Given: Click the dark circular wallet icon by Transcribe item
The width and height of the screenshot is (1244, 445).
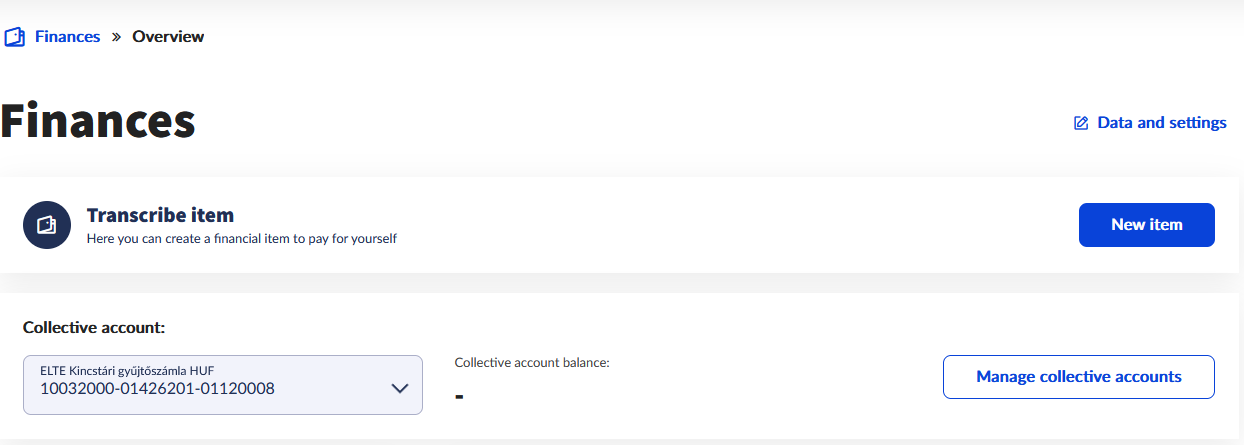Looking at the screenshot, I should [47, 225].
